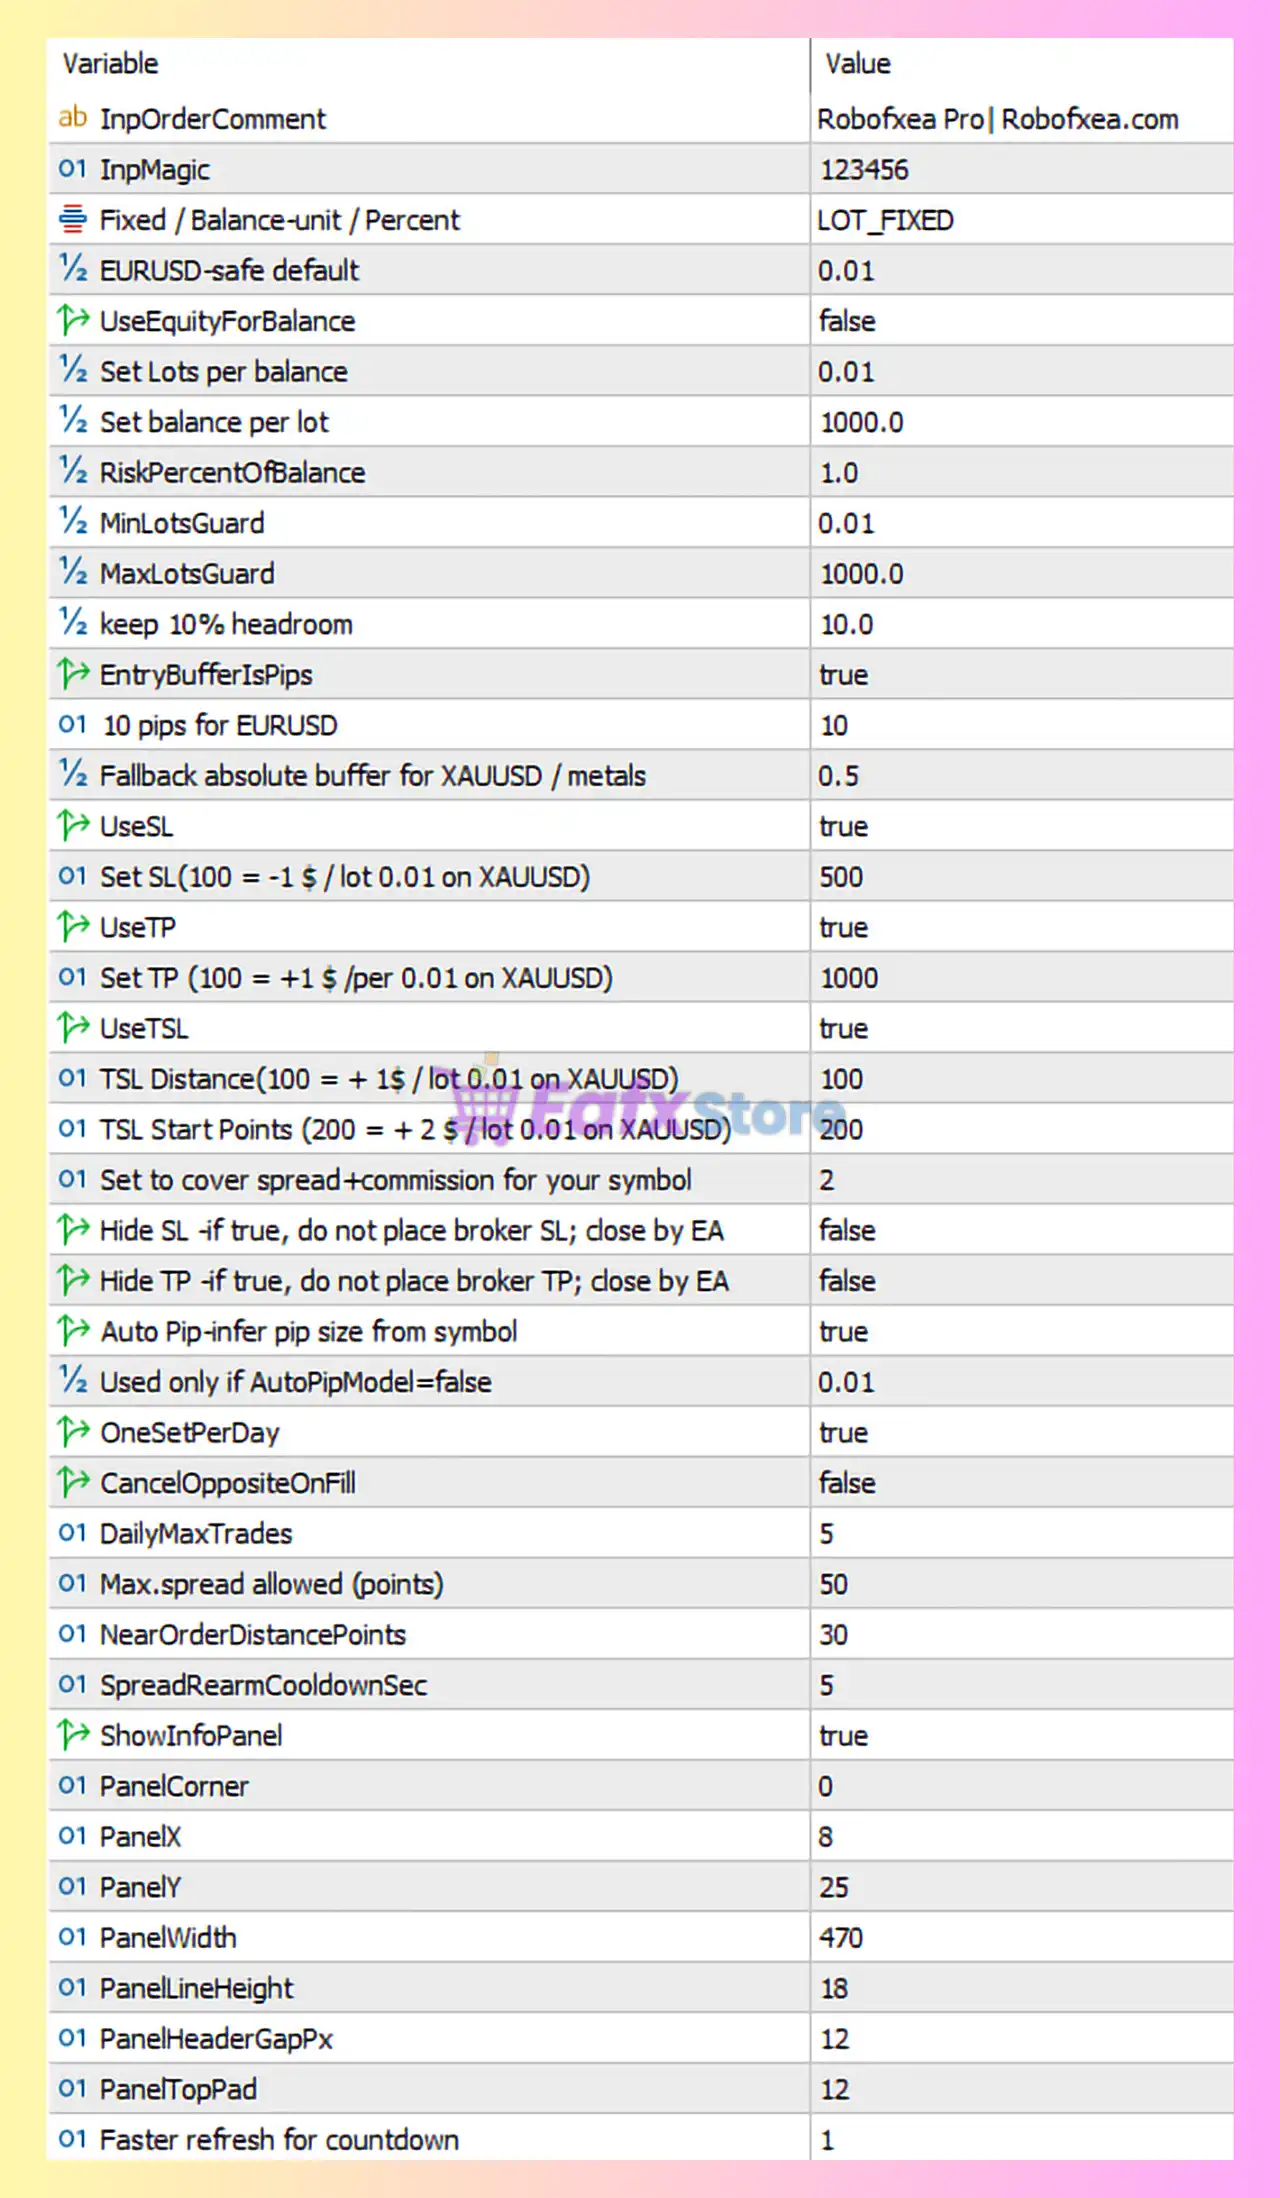Edit the PanelY value 25
Screen dimensions: 1280x2198
coord(833,1887)
